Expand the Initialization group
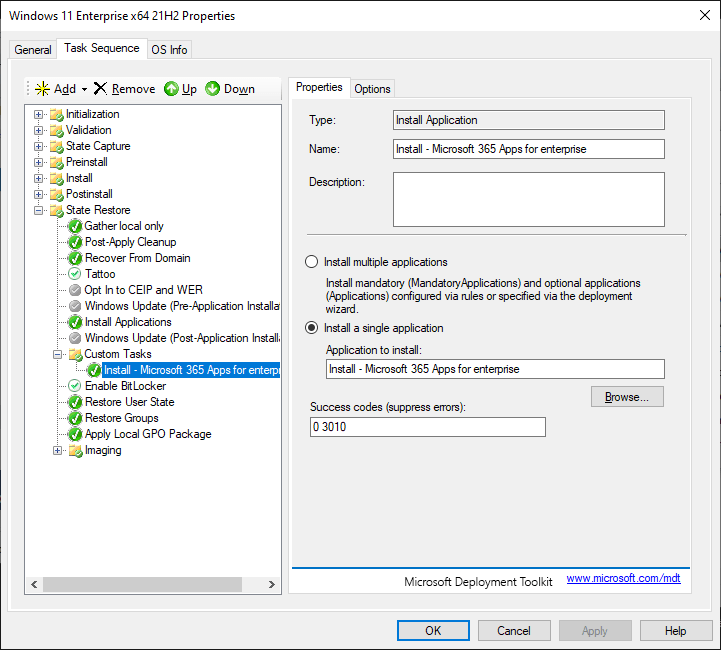The height and width of the screenshot is (650, 721). tap(39, 114)
